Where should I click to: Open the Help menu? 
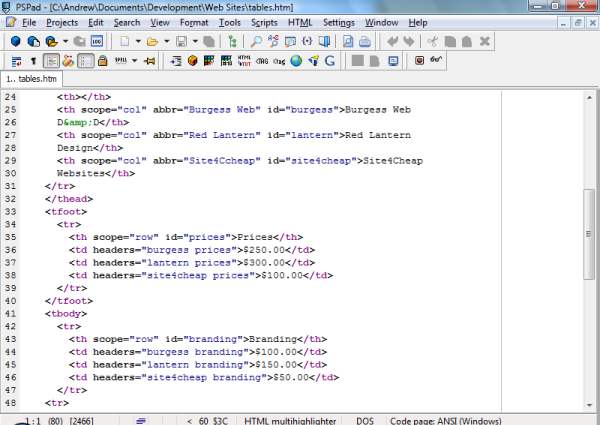[x=417, y=23]
